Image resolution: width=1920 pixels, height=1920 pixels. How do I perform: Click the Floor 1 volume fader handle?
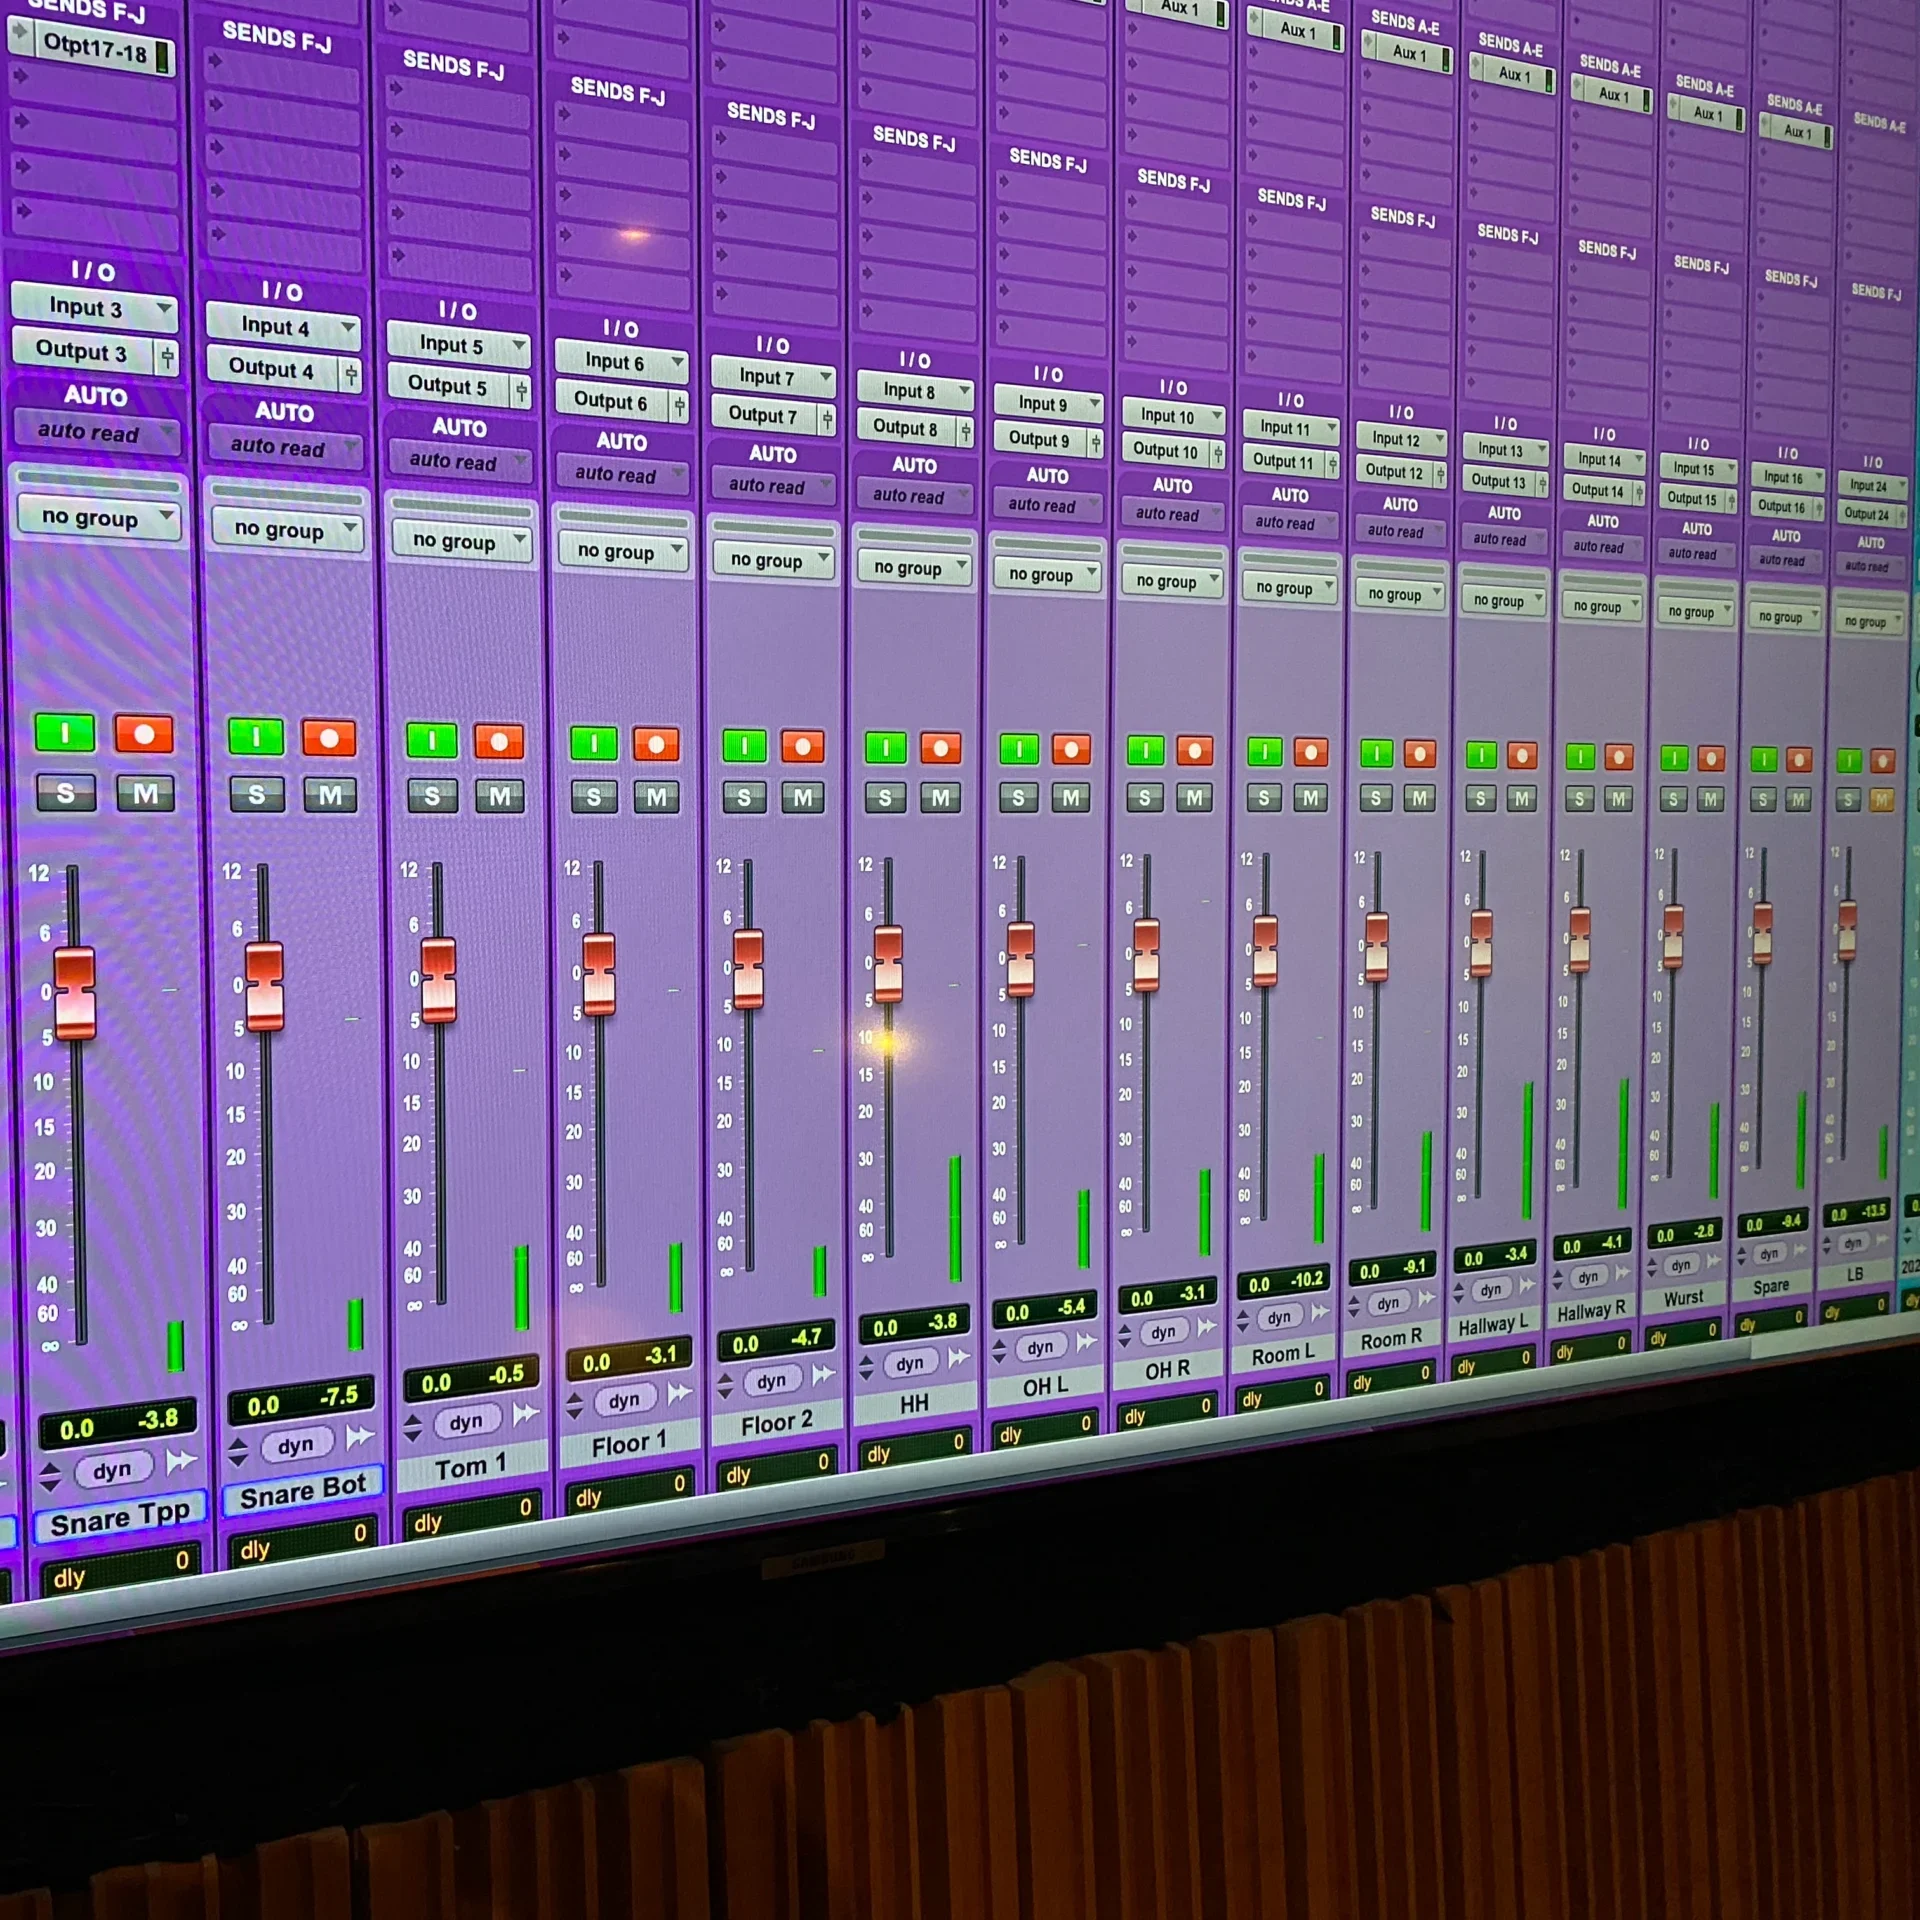(x=599, y=974)
